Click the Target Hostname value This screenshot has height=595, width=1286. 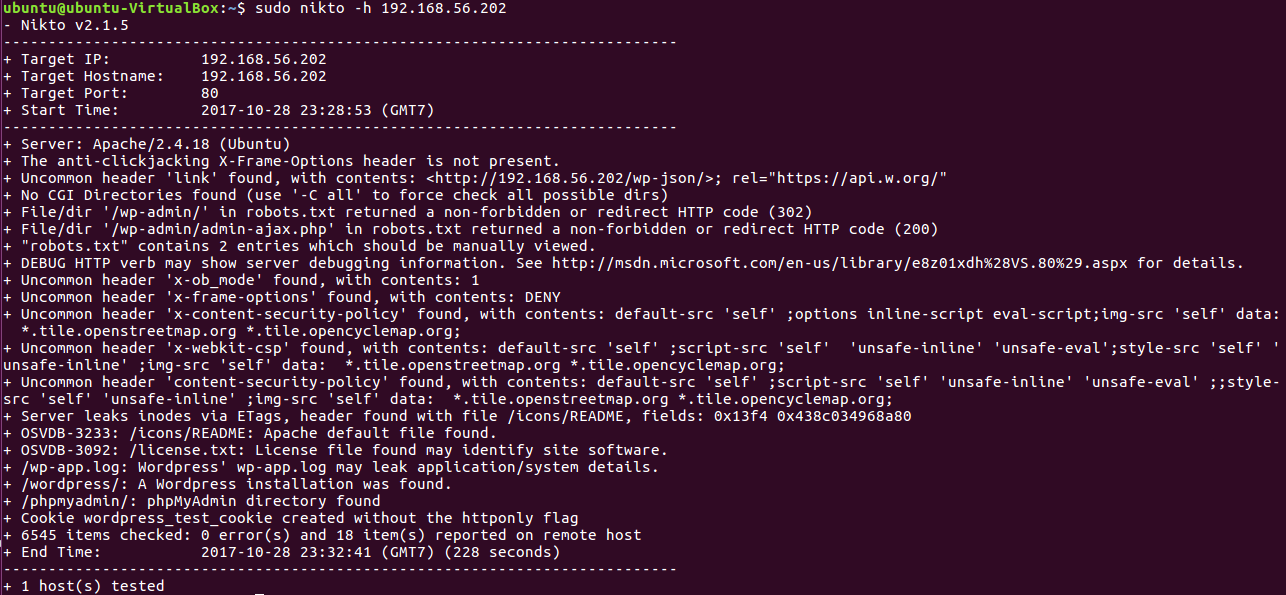(264, 76)
